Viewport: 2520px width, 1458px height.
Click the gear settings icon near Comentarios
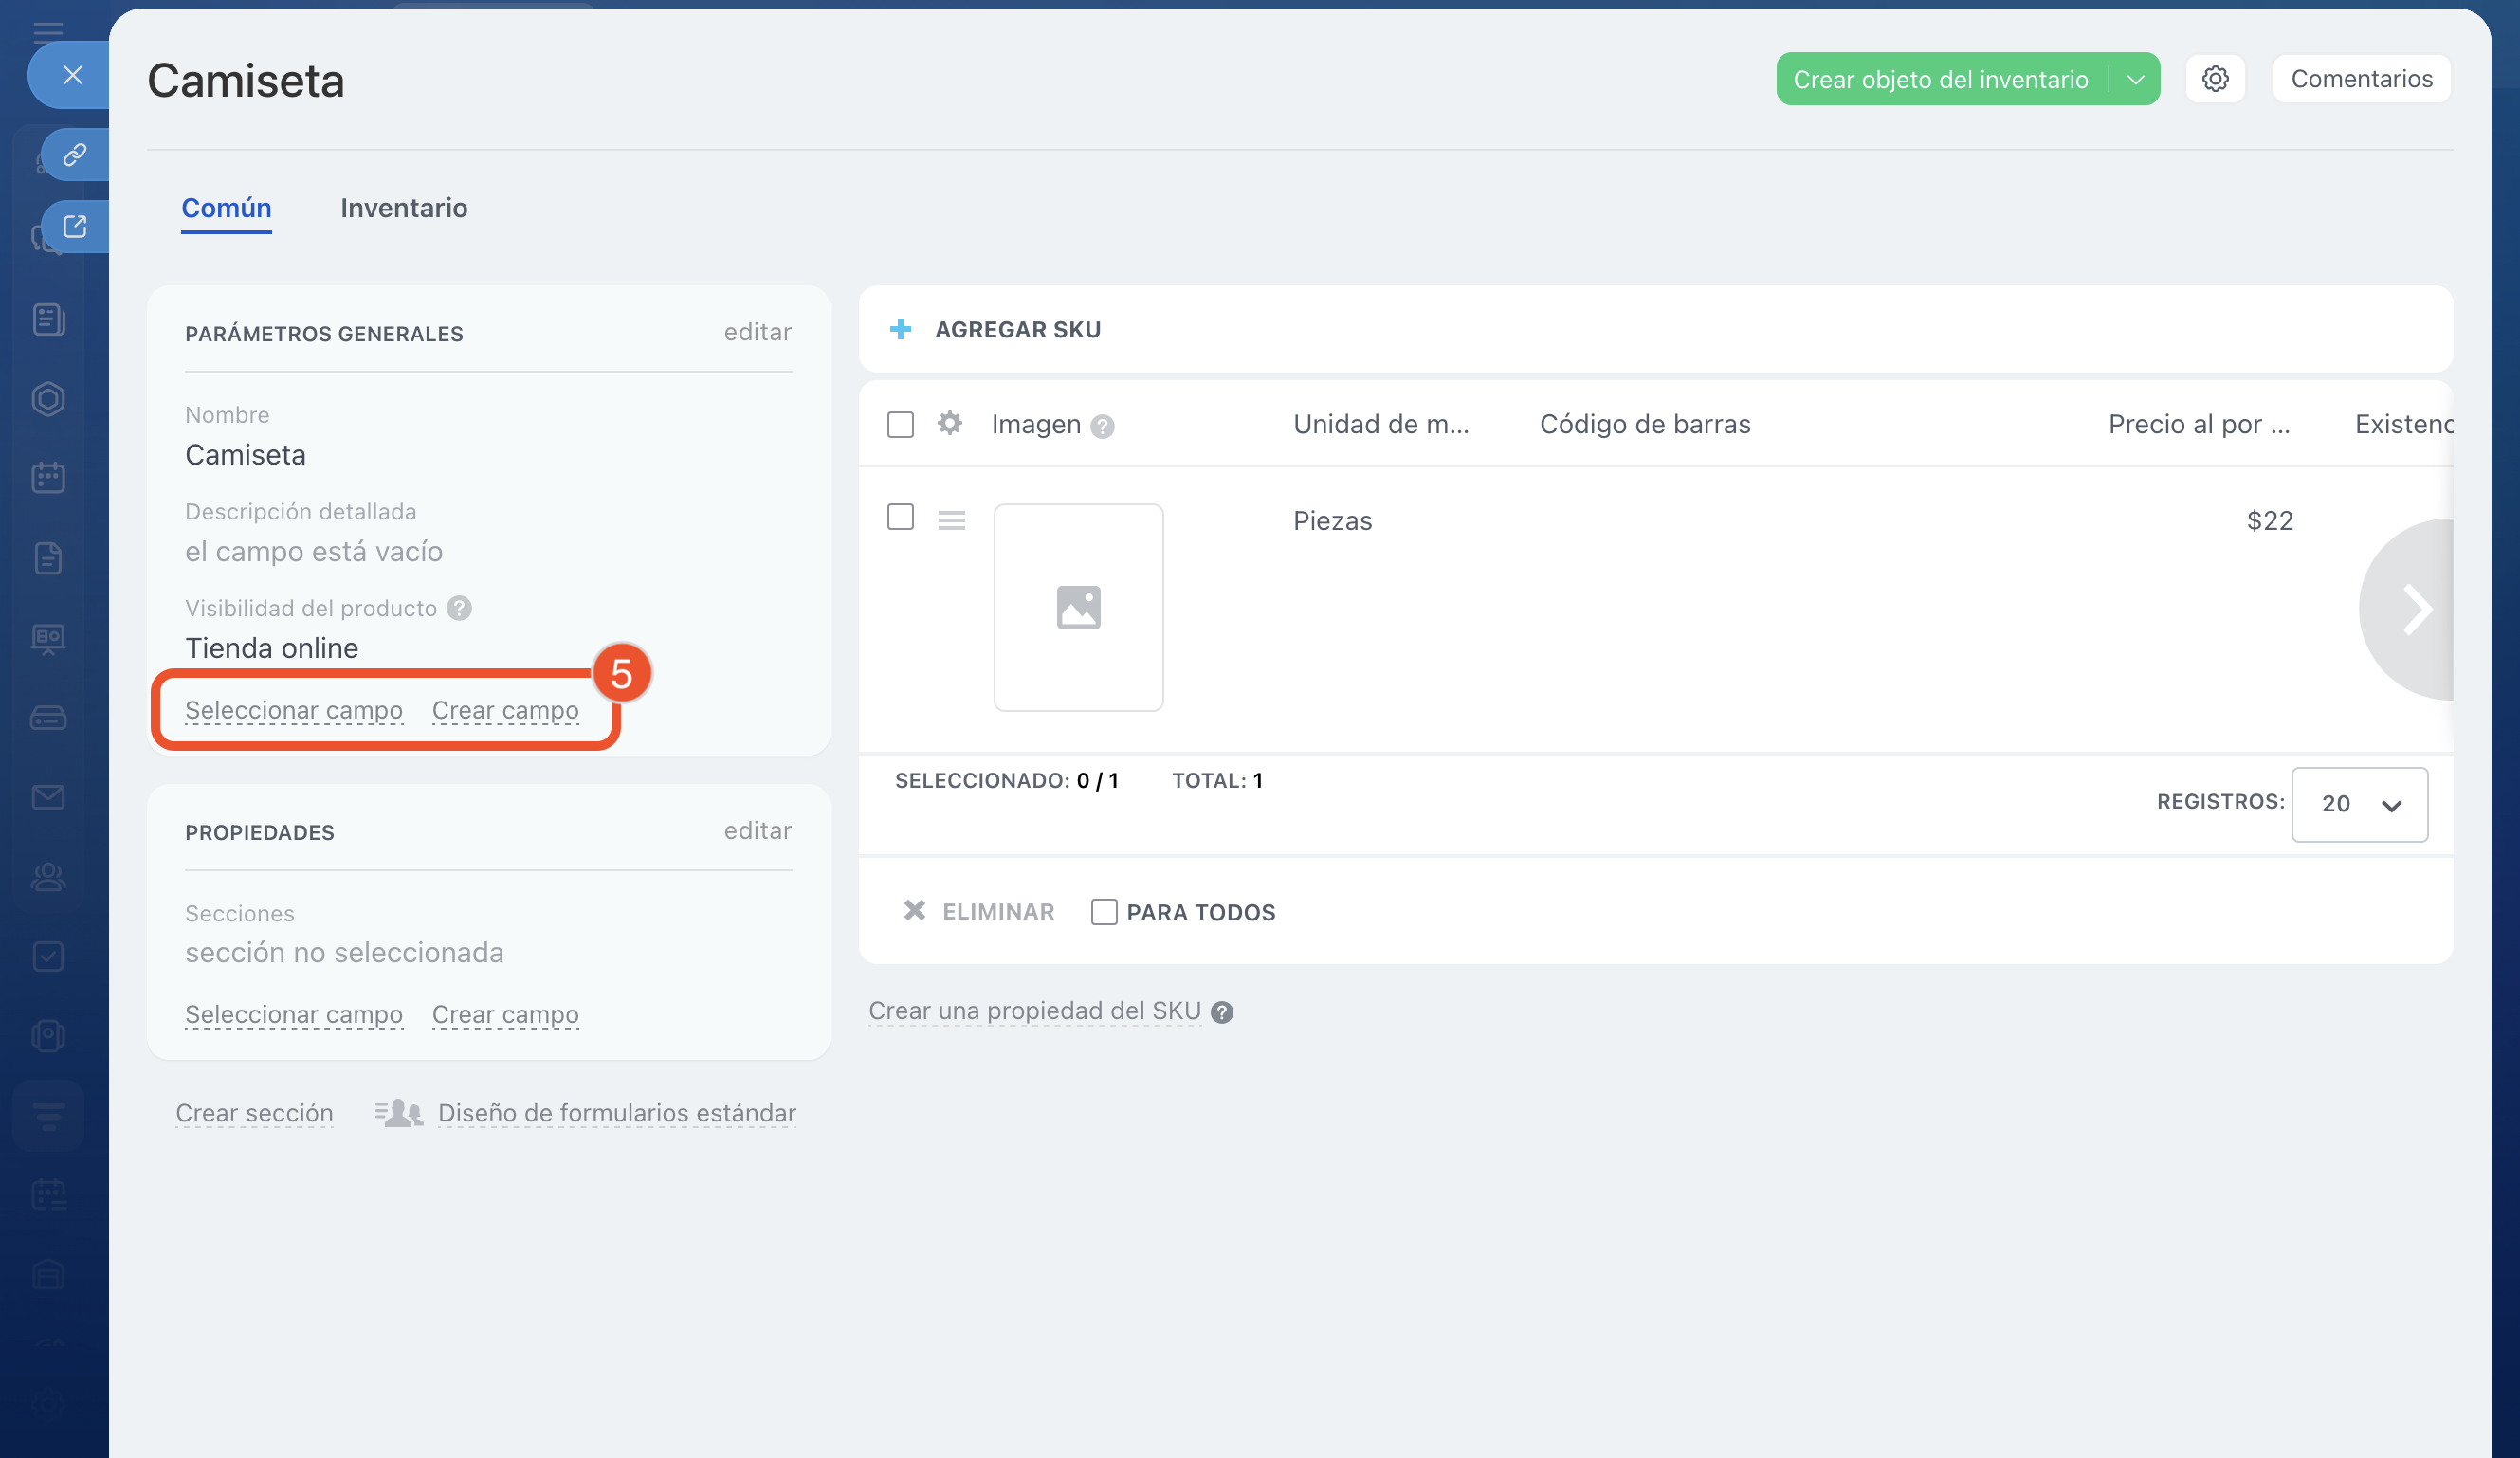pyautogui.click(x=2214, y=79)
